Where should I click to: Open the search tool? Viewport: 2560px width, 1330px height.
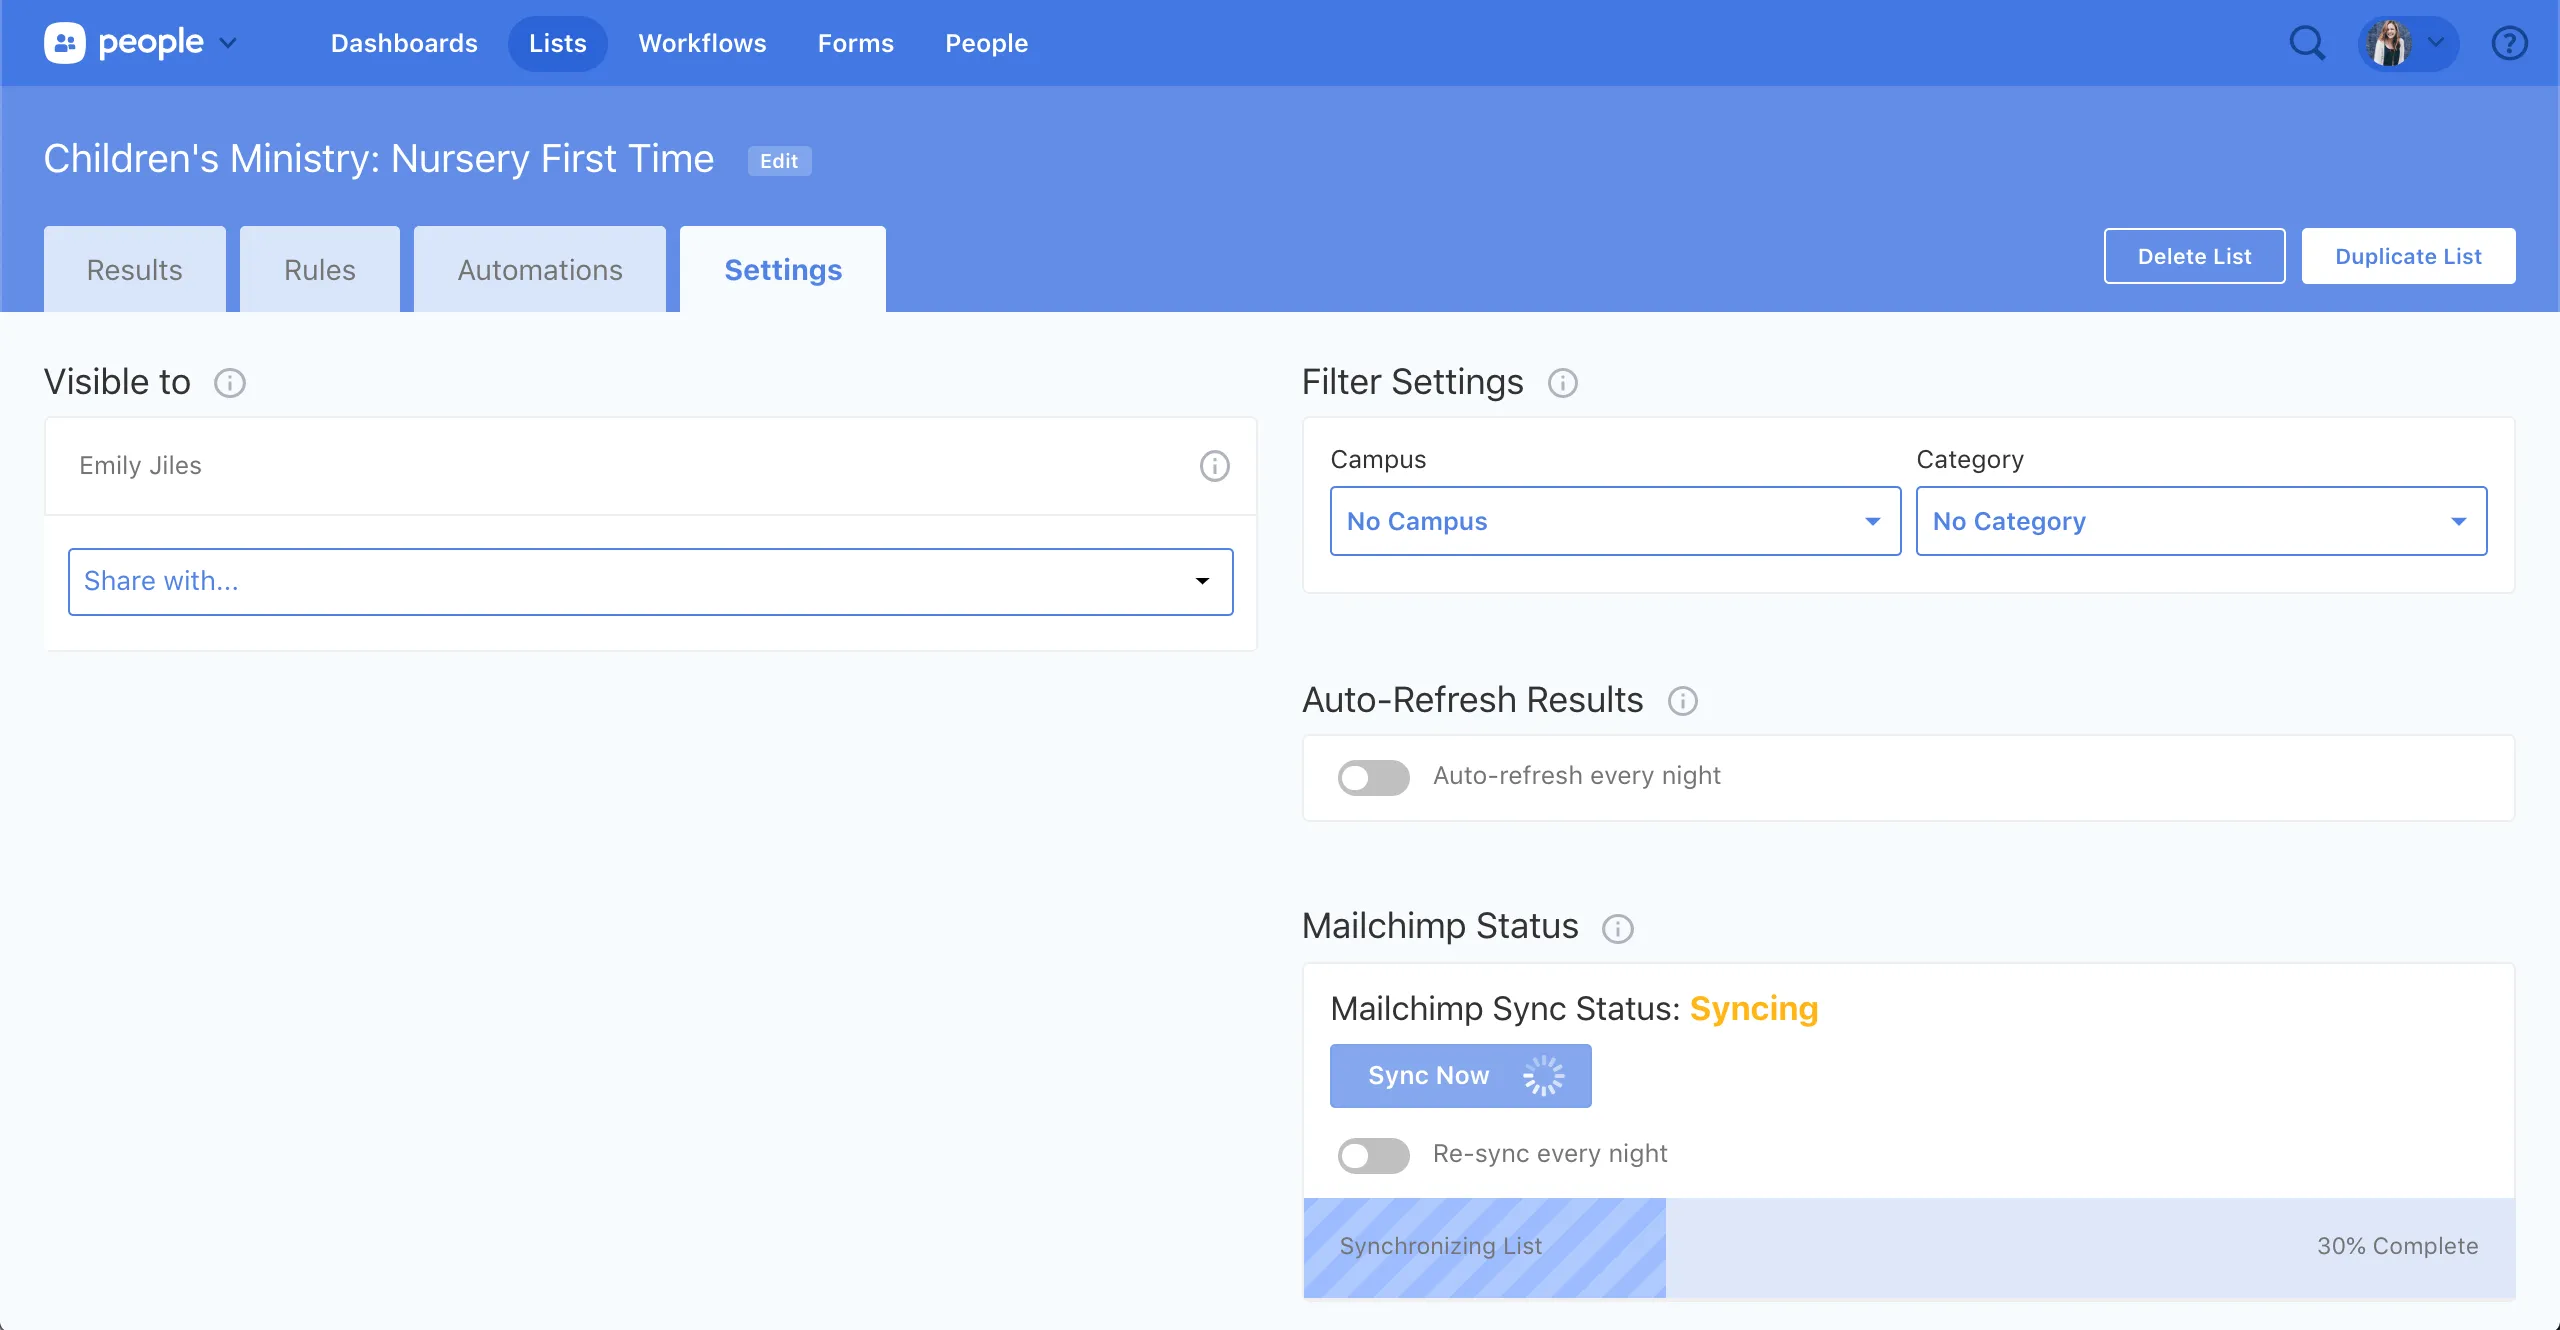click(2307, 43)
